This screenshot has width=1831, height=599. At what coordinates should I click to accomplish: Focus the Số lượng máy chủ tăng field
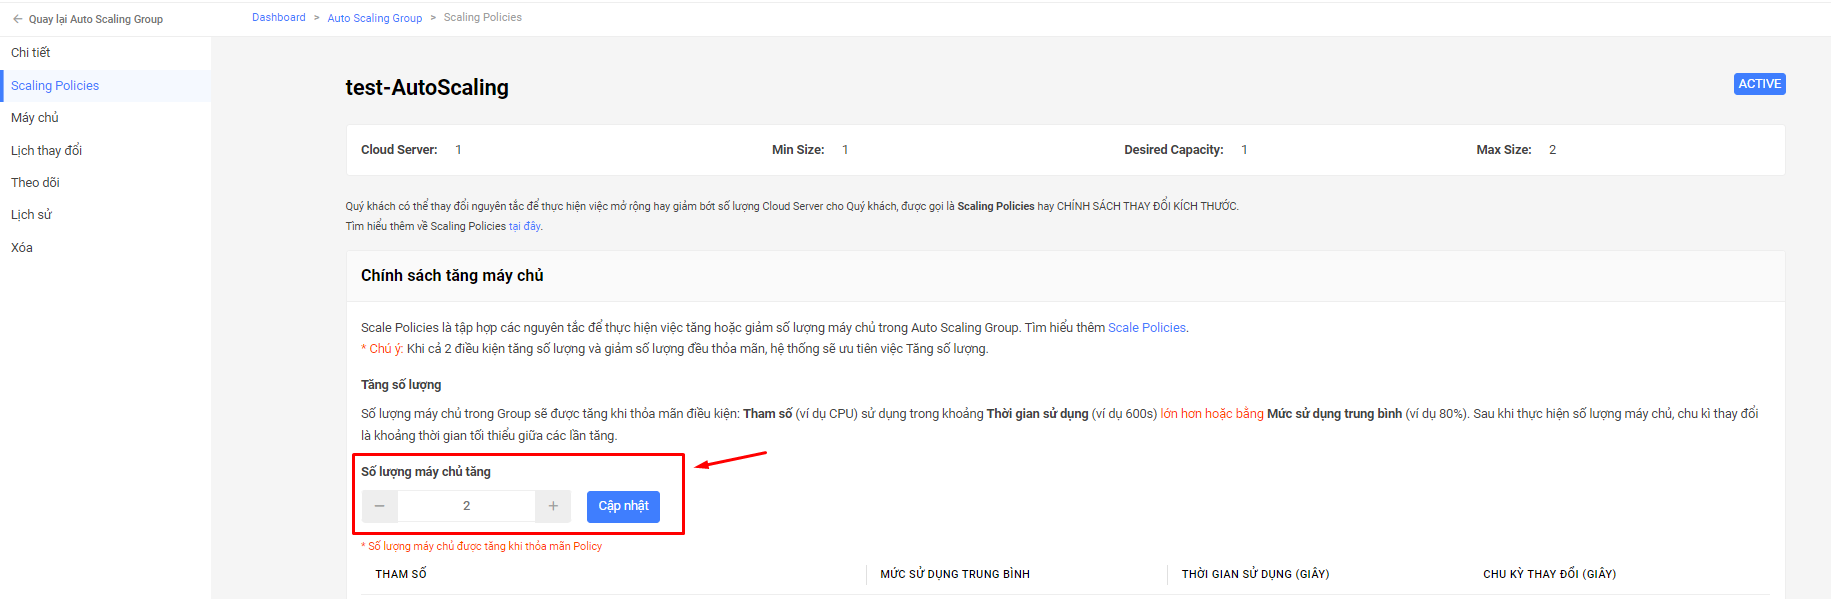click(x=466, y=506)
